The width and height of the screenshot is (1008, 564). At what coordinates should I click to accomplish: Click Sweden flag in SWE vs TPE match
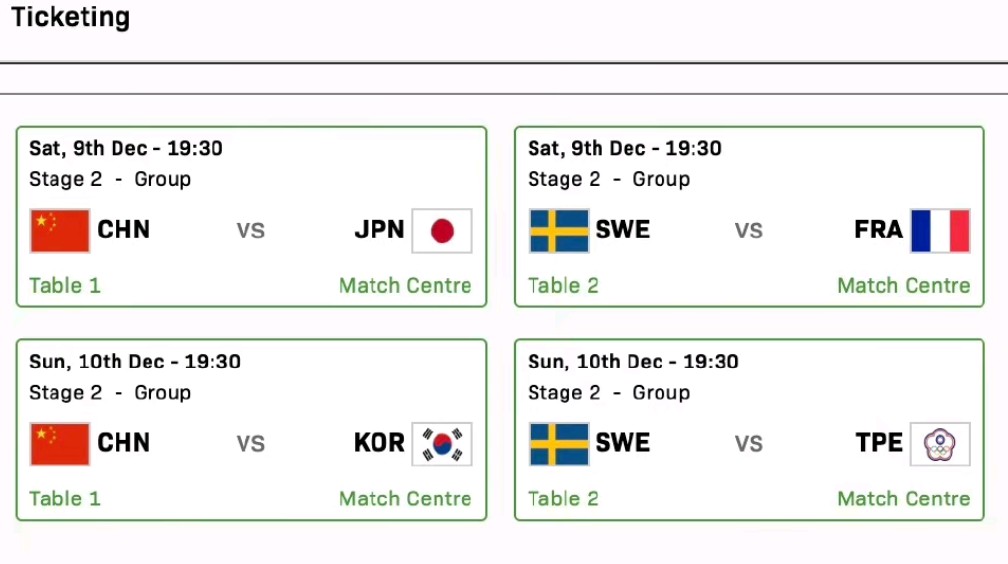(x=559, y=444)
